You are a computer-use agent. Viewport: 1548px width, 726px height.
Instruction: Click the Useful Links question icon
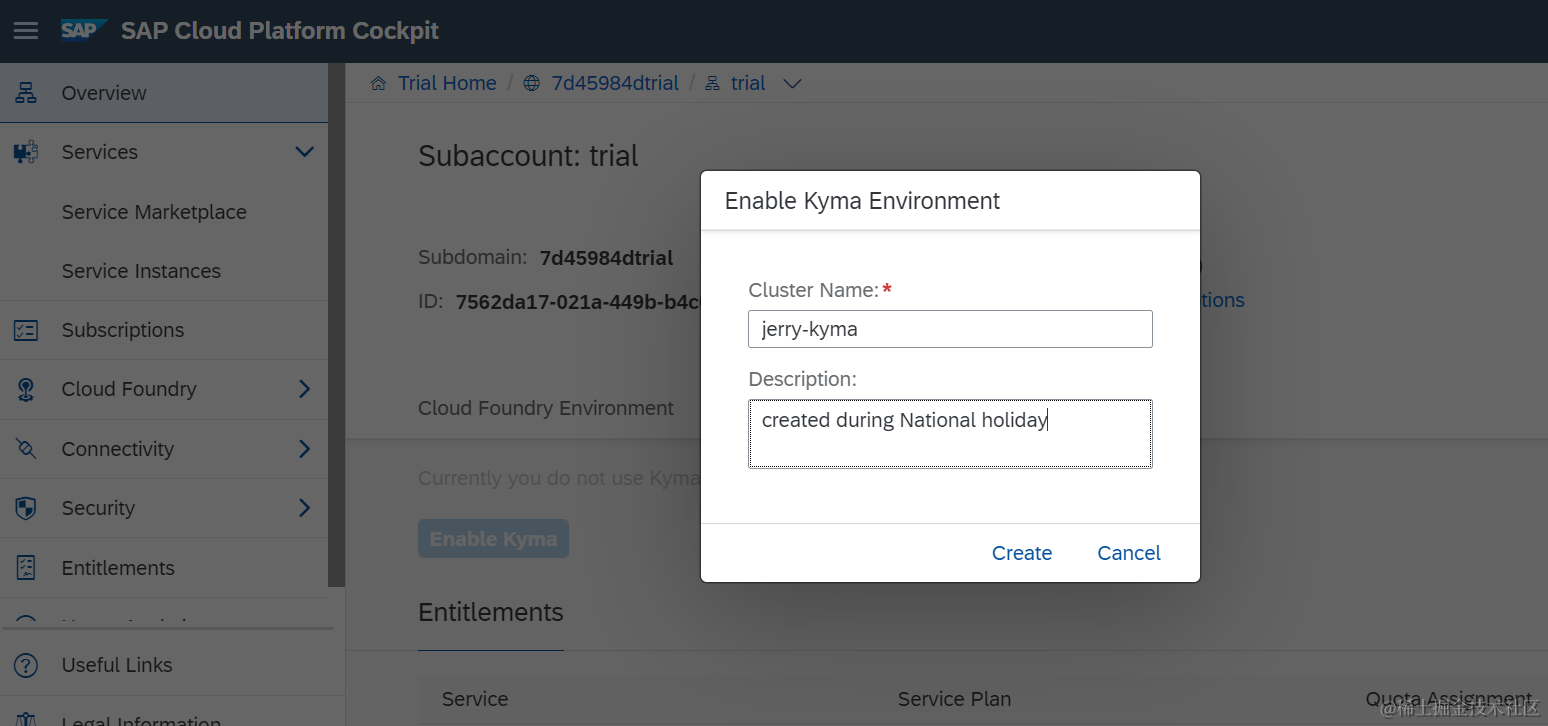click(26, 665)
